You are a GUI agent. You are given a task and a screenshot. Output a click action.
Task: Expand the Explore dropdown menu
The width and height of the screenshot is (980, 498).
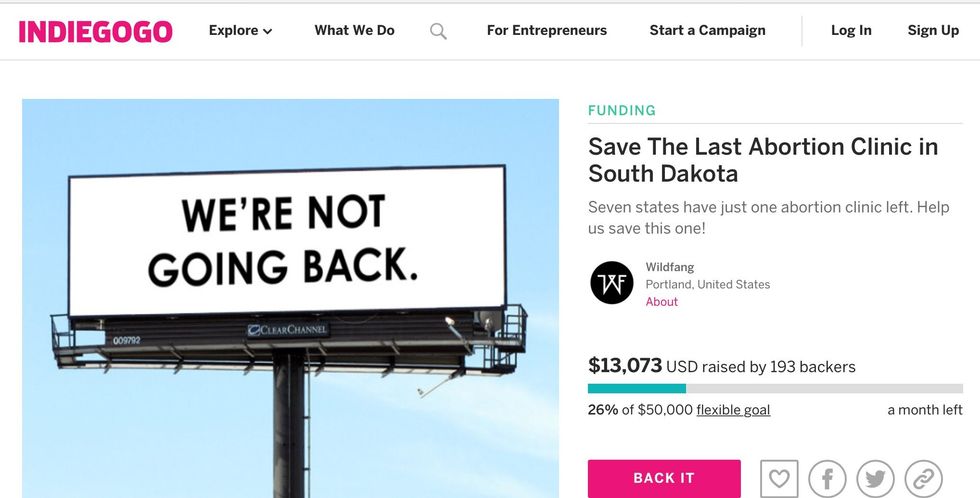coord(240,31)
